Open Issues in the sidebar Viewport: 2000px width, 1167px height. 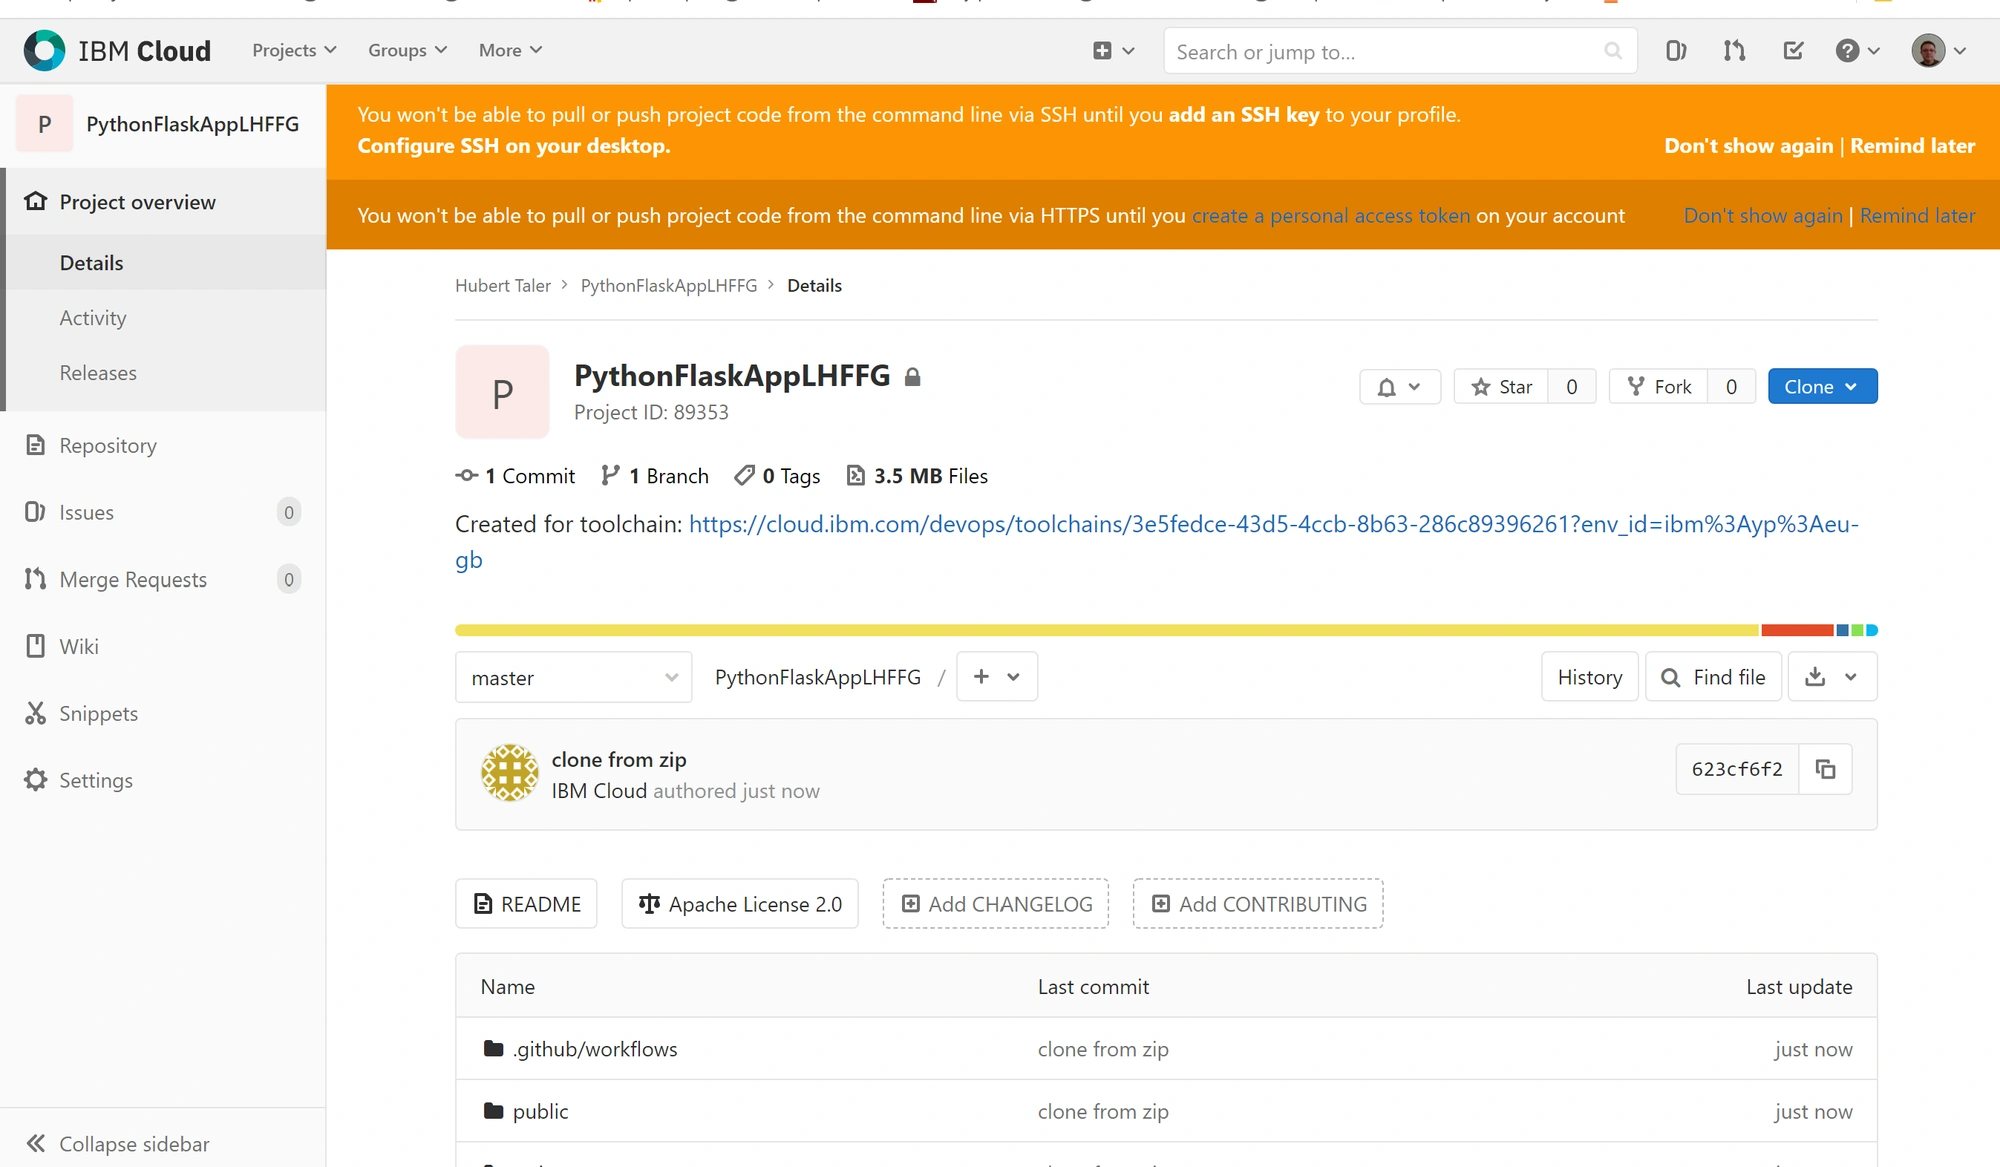pos(86,513)
